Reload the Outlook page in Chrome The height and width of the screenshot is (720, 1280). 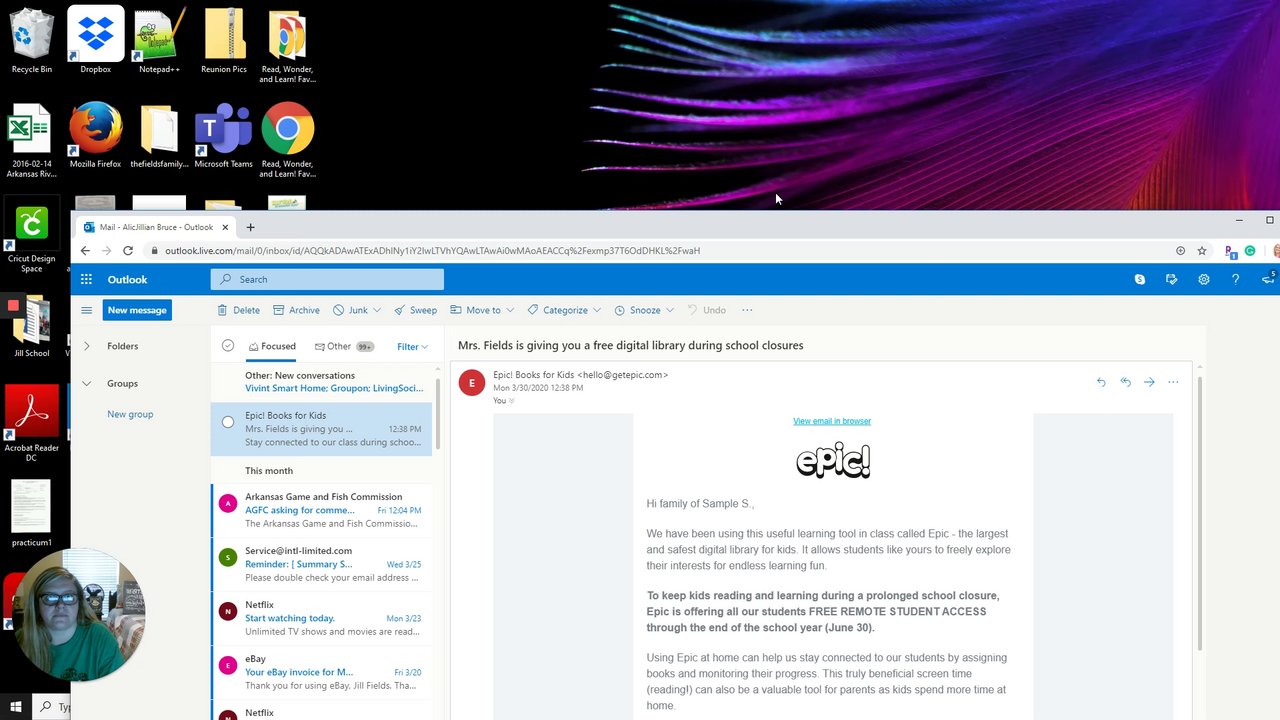pos(128,251)
